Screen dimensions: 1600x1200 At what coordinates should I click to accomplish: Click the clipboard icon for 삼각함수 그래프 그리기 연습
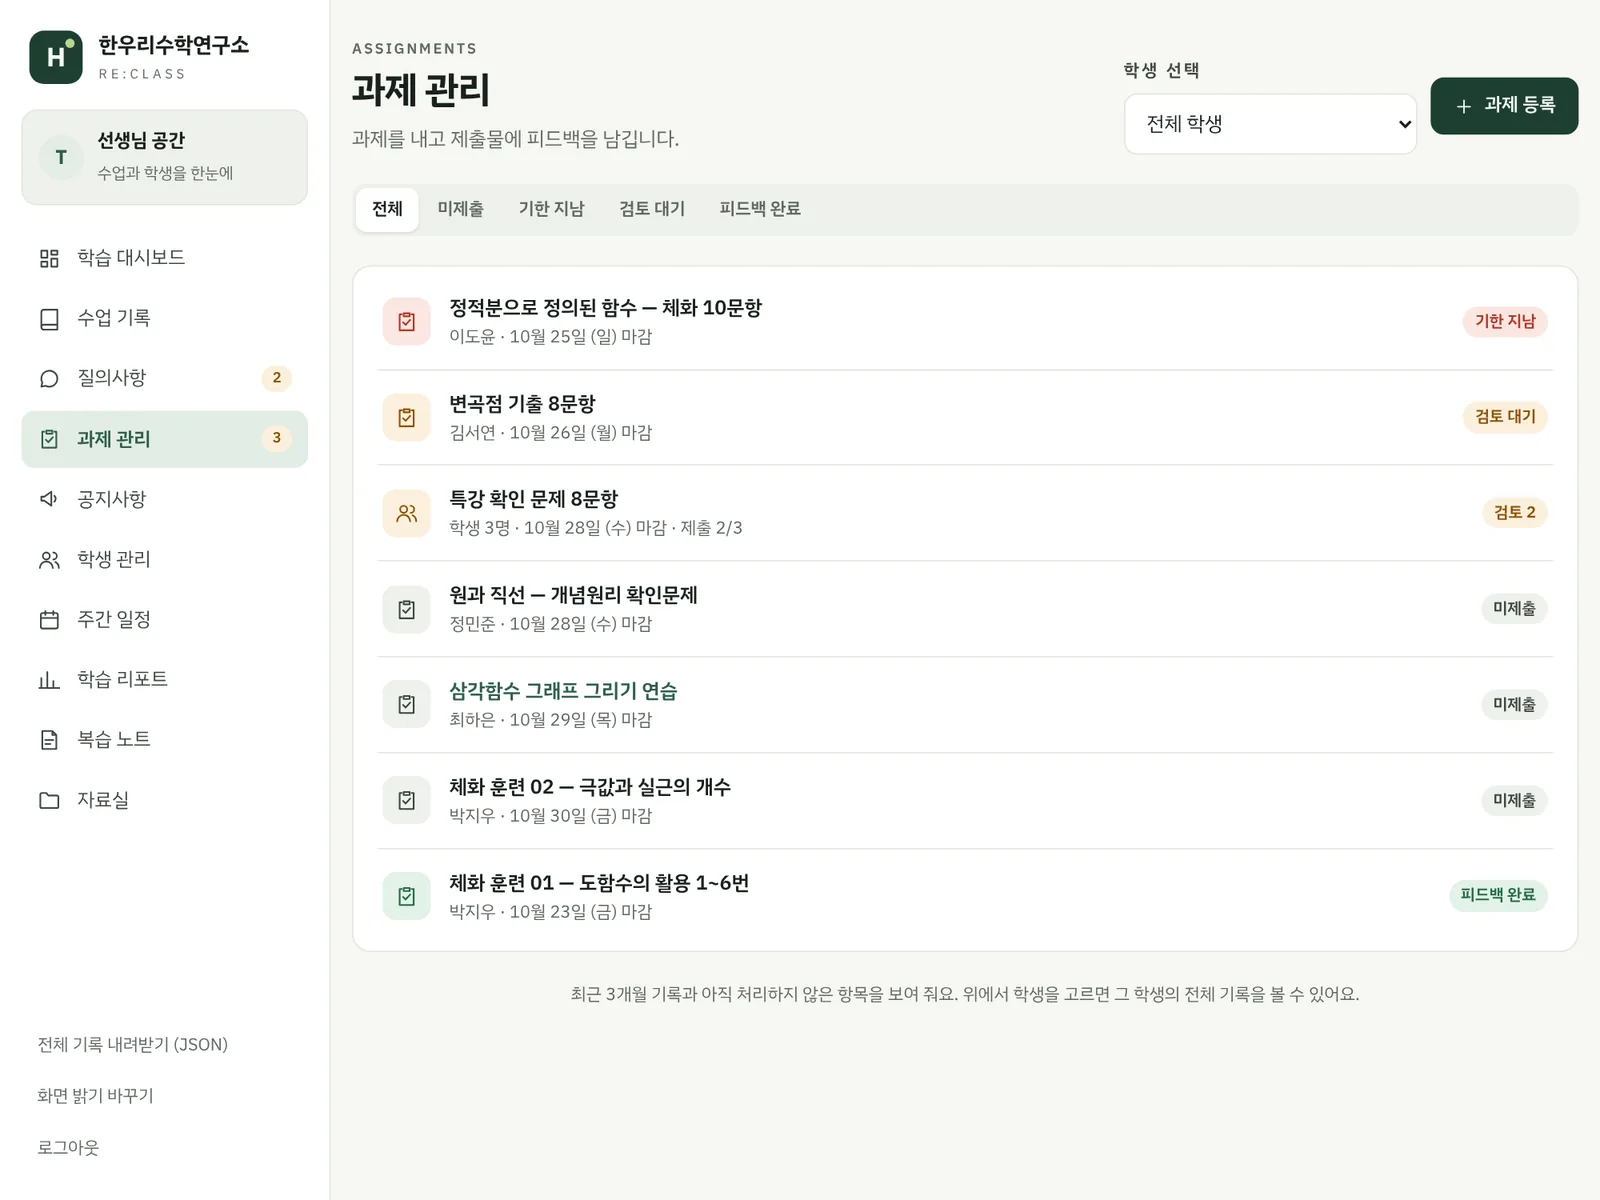click(407, 704)
